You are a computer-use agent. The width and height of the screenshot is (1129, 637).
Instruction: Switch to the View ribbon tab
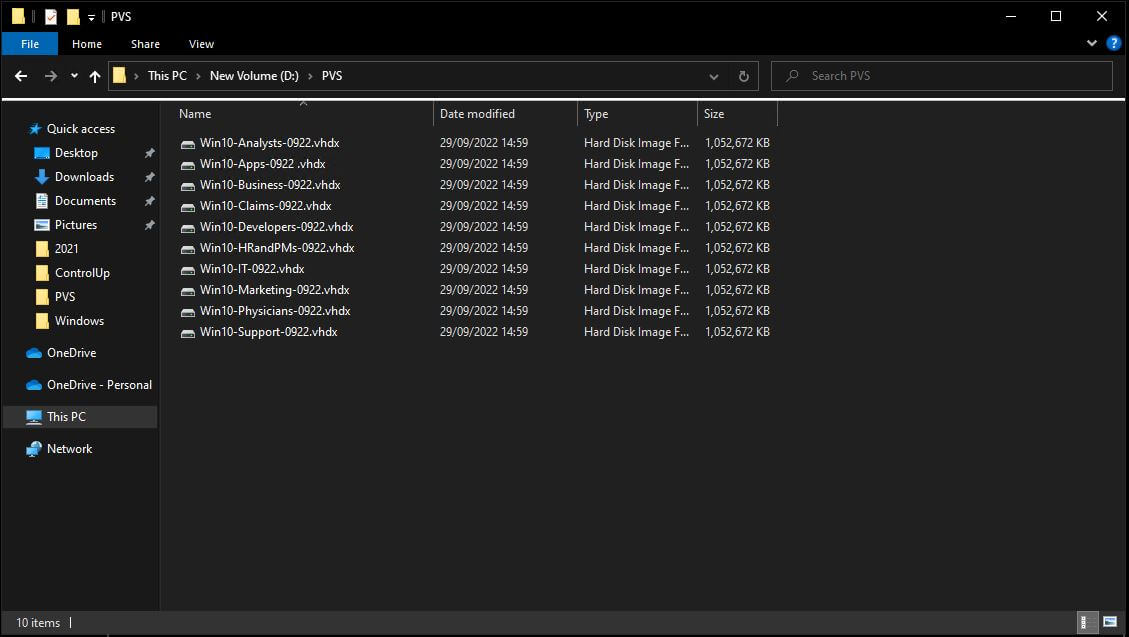coord(201,44)
